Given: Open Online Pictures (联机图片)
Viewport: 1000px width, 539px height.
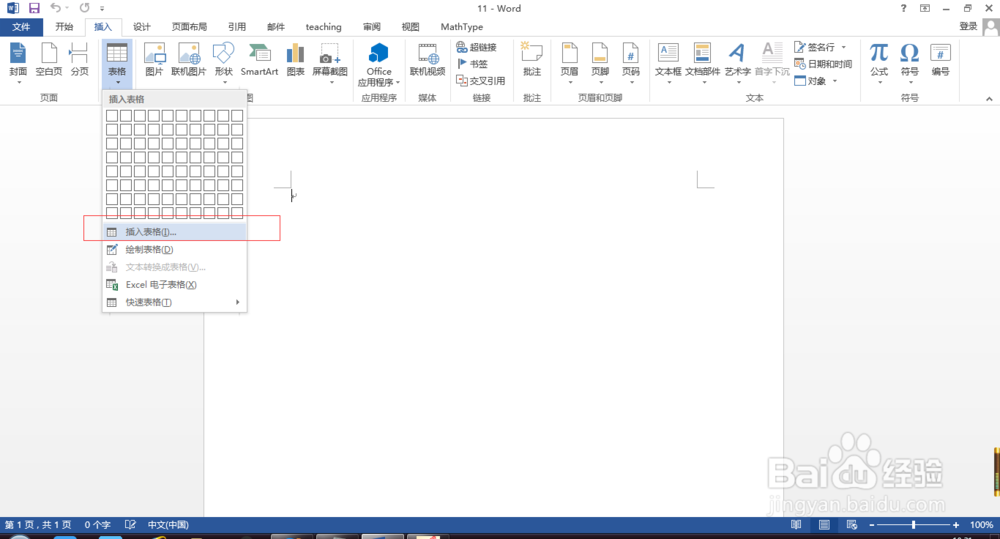Looking at the screenshot, I should pyautogui.click(x=189, y=61).
